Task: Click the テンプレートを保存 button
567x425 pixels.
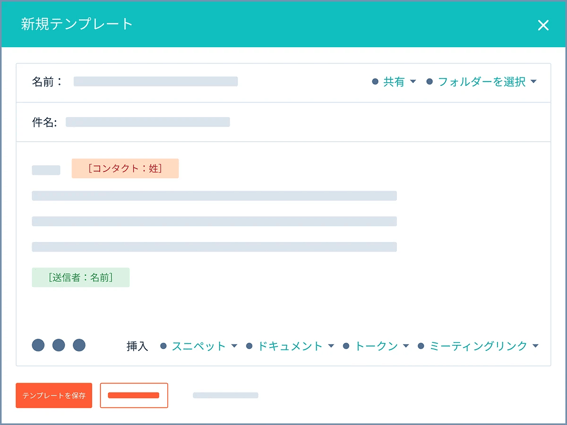Action: (x=54, y=395)
